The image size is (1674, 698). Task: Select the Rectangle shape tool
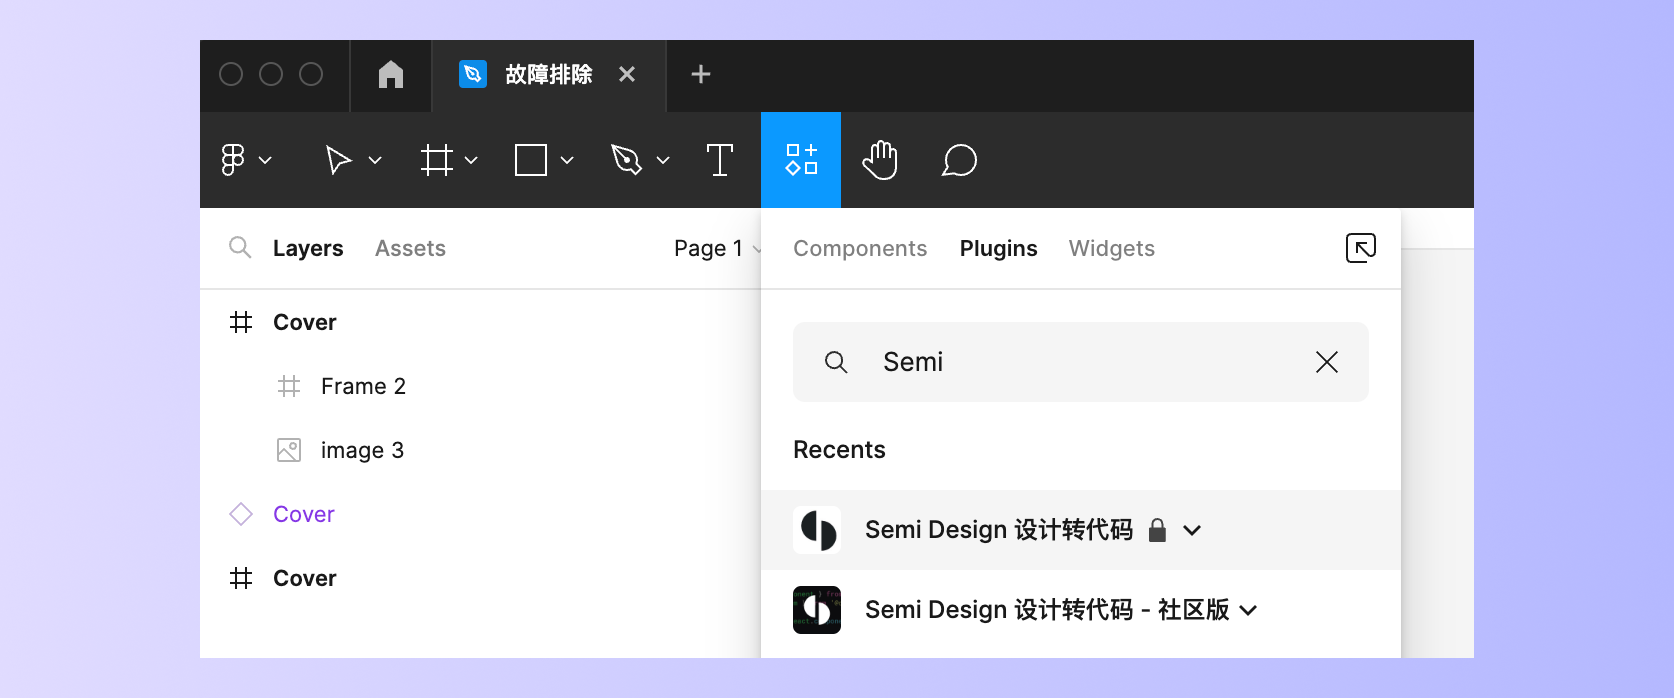coord(531,160)
